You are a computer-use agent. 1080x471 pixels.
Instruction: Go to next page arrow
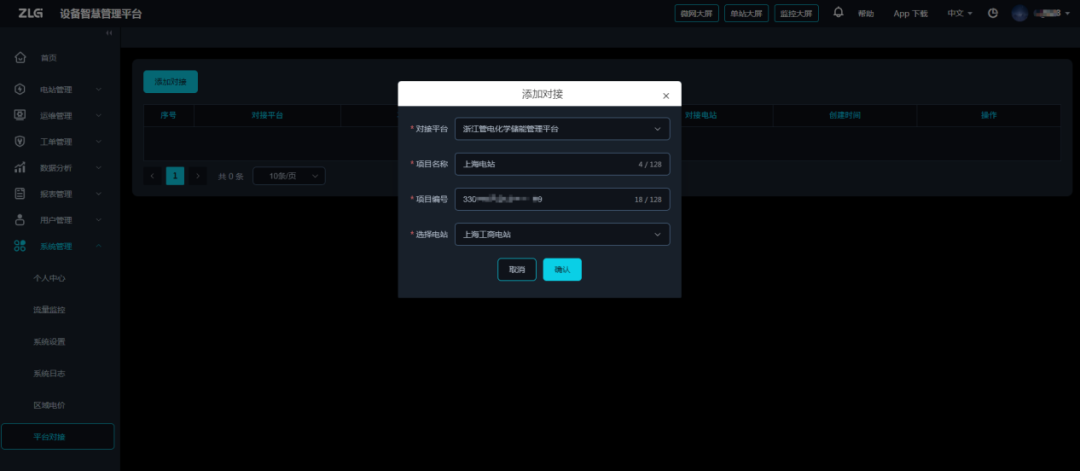pos(198,176)
